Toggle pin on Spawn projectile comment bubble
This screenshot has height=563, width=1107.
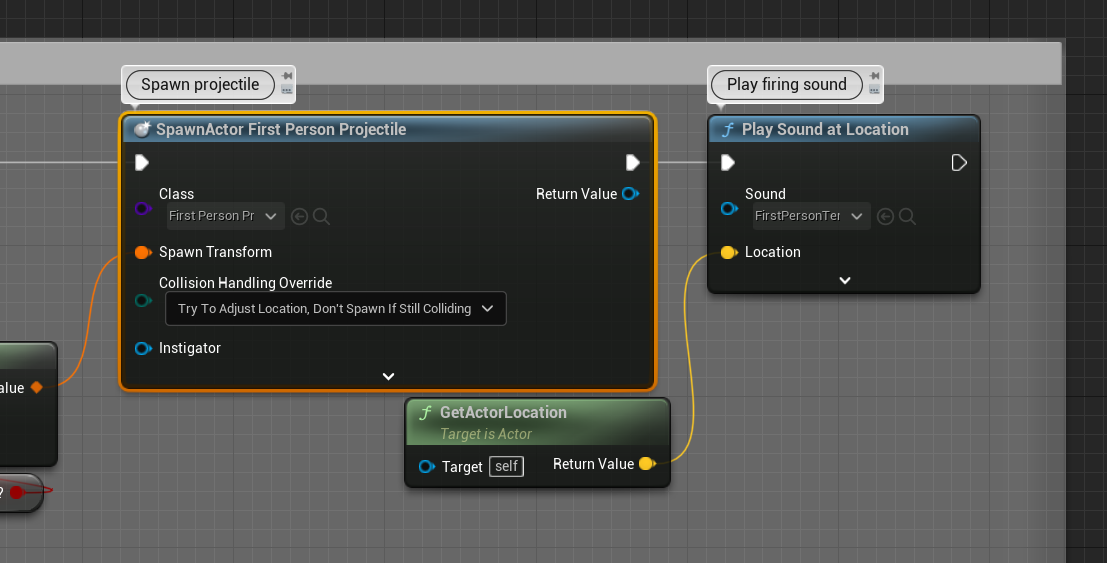point(287,76)
